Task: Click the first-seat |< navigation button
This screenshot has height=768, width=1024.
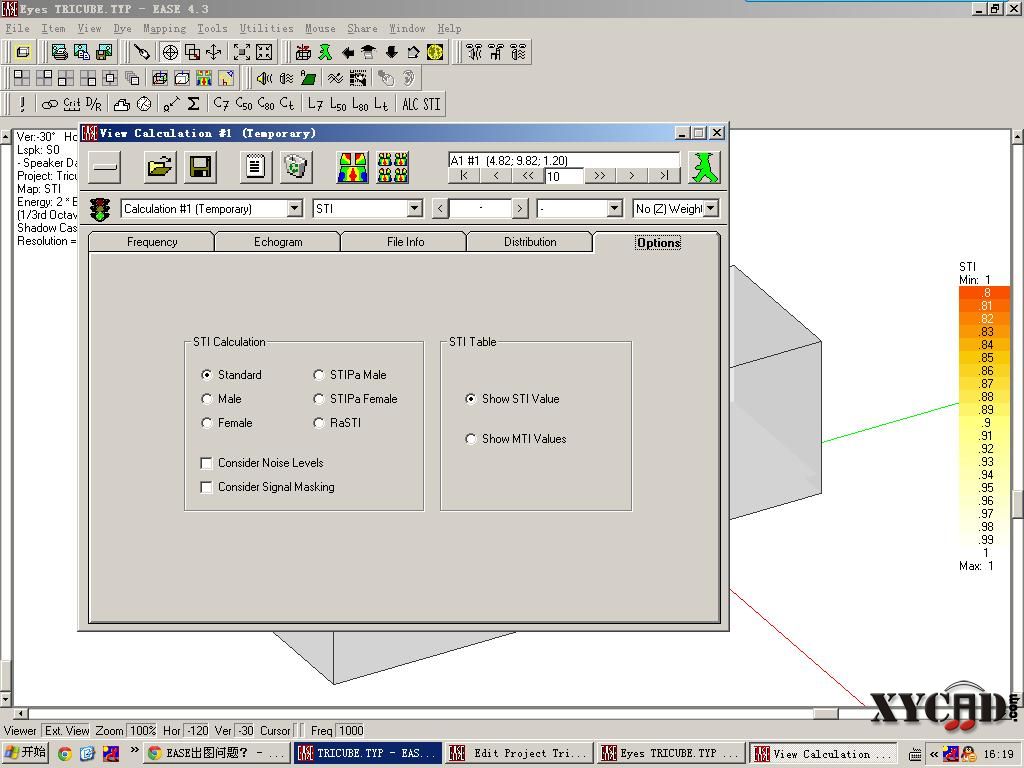Action: click(464, 176)
